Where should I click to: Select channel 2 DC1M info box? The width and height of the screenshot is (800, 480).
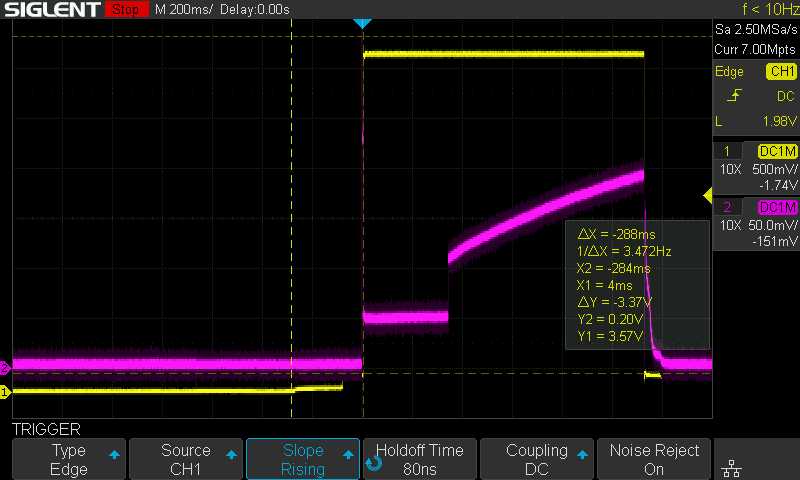tap(757, 224)
